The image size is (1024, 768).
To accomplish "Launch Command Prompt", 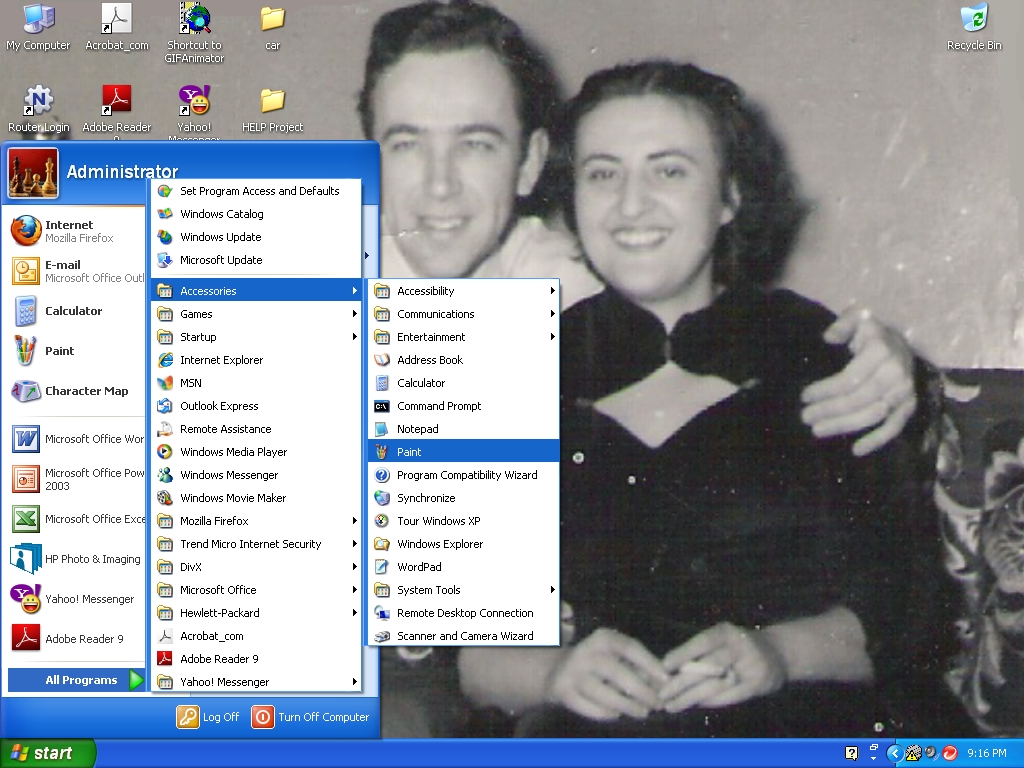I will [464, 406].
